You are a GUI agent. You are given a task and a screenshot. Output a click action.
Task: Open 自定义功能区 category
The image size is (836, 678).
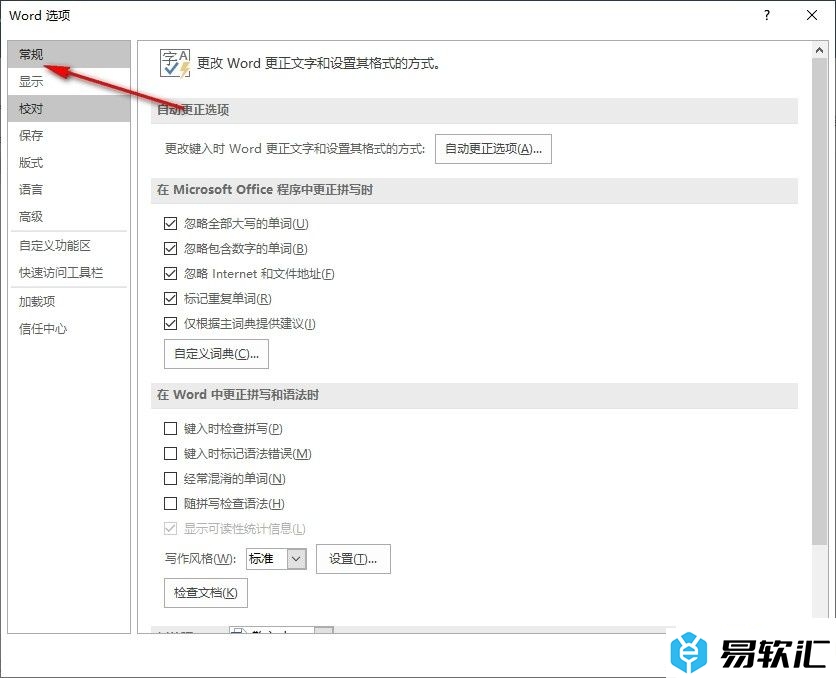(69, 246)
